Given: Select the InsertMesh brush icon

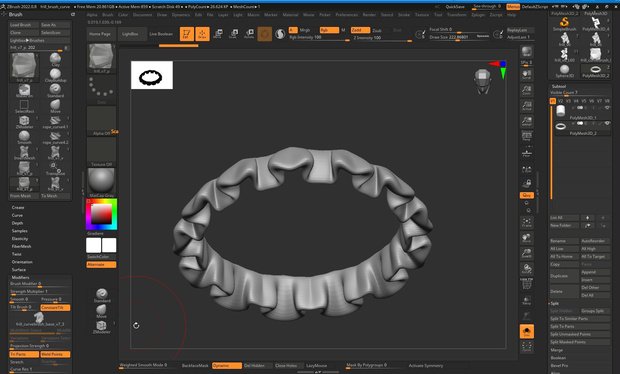Looking at the screenshot, I should [24, 153].
